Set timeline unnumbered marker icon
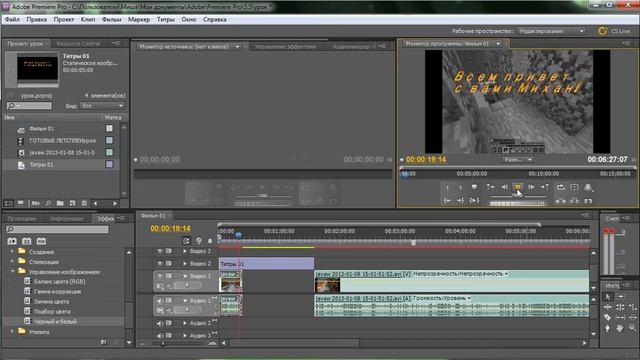The width and height of the screenshot is (640, 360). pos(210,241)
